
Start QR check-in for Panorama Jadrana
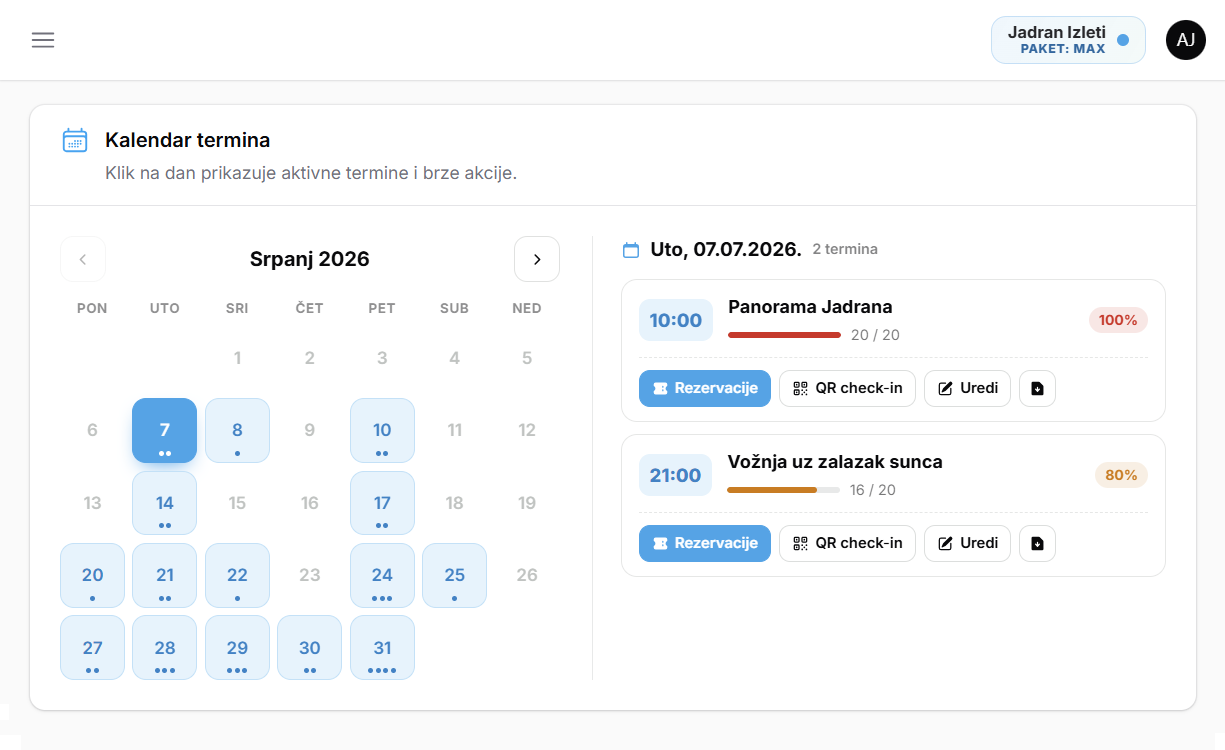tap(847, 388)
